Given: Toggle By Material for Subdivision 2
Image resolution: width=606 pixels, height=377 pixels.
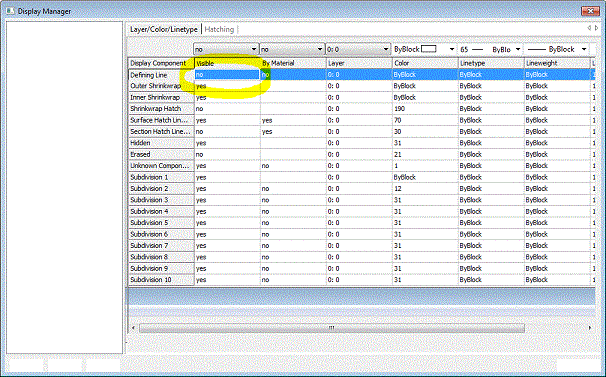Looking at the screenshot, I should pyautogui.click(x=293, y=189).
